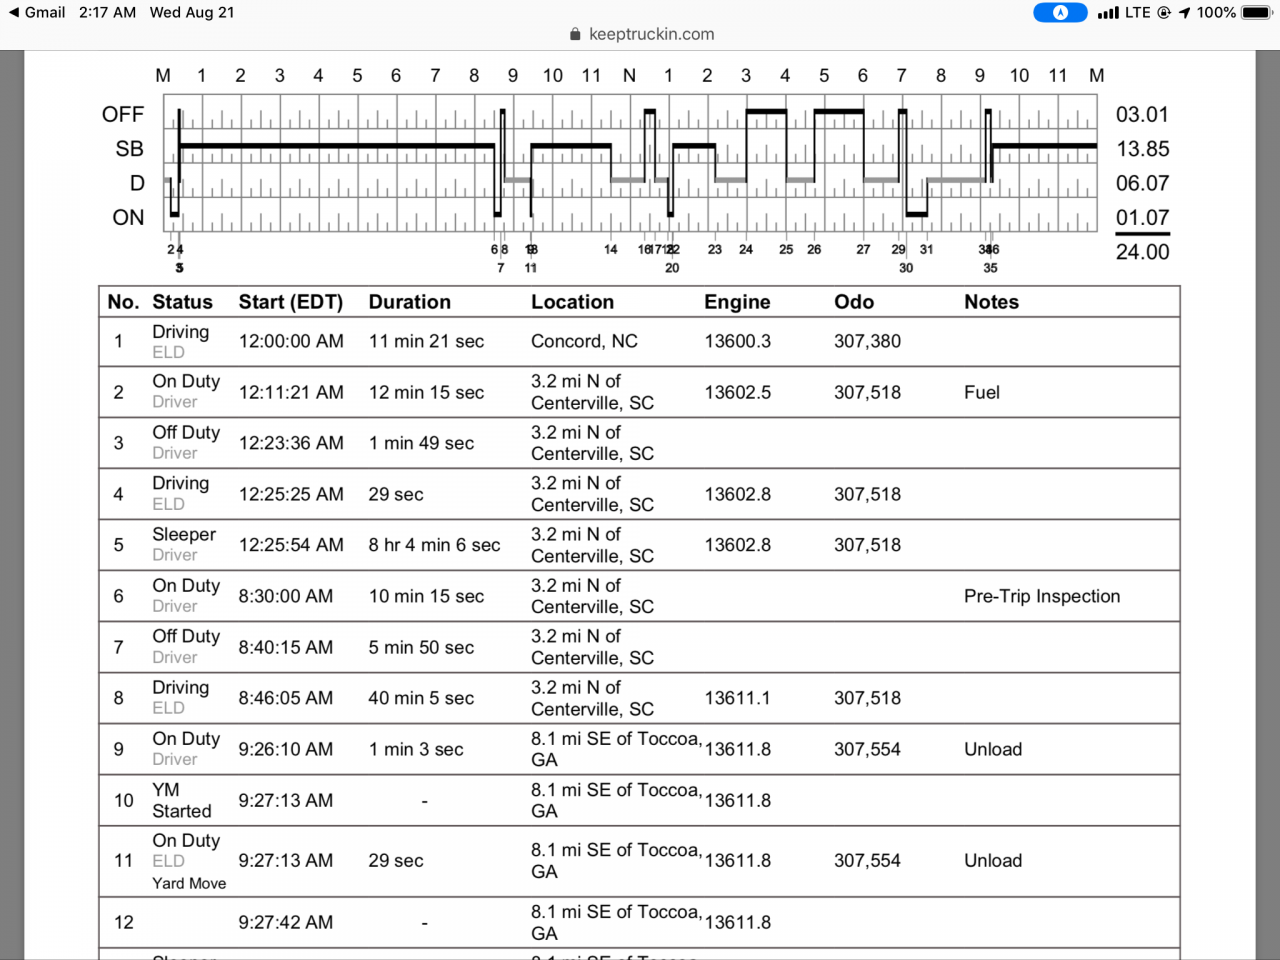This screenshot has height=960, width=1280.
Task: Select event marker 26 below the graph
Action: click(814, 250)
